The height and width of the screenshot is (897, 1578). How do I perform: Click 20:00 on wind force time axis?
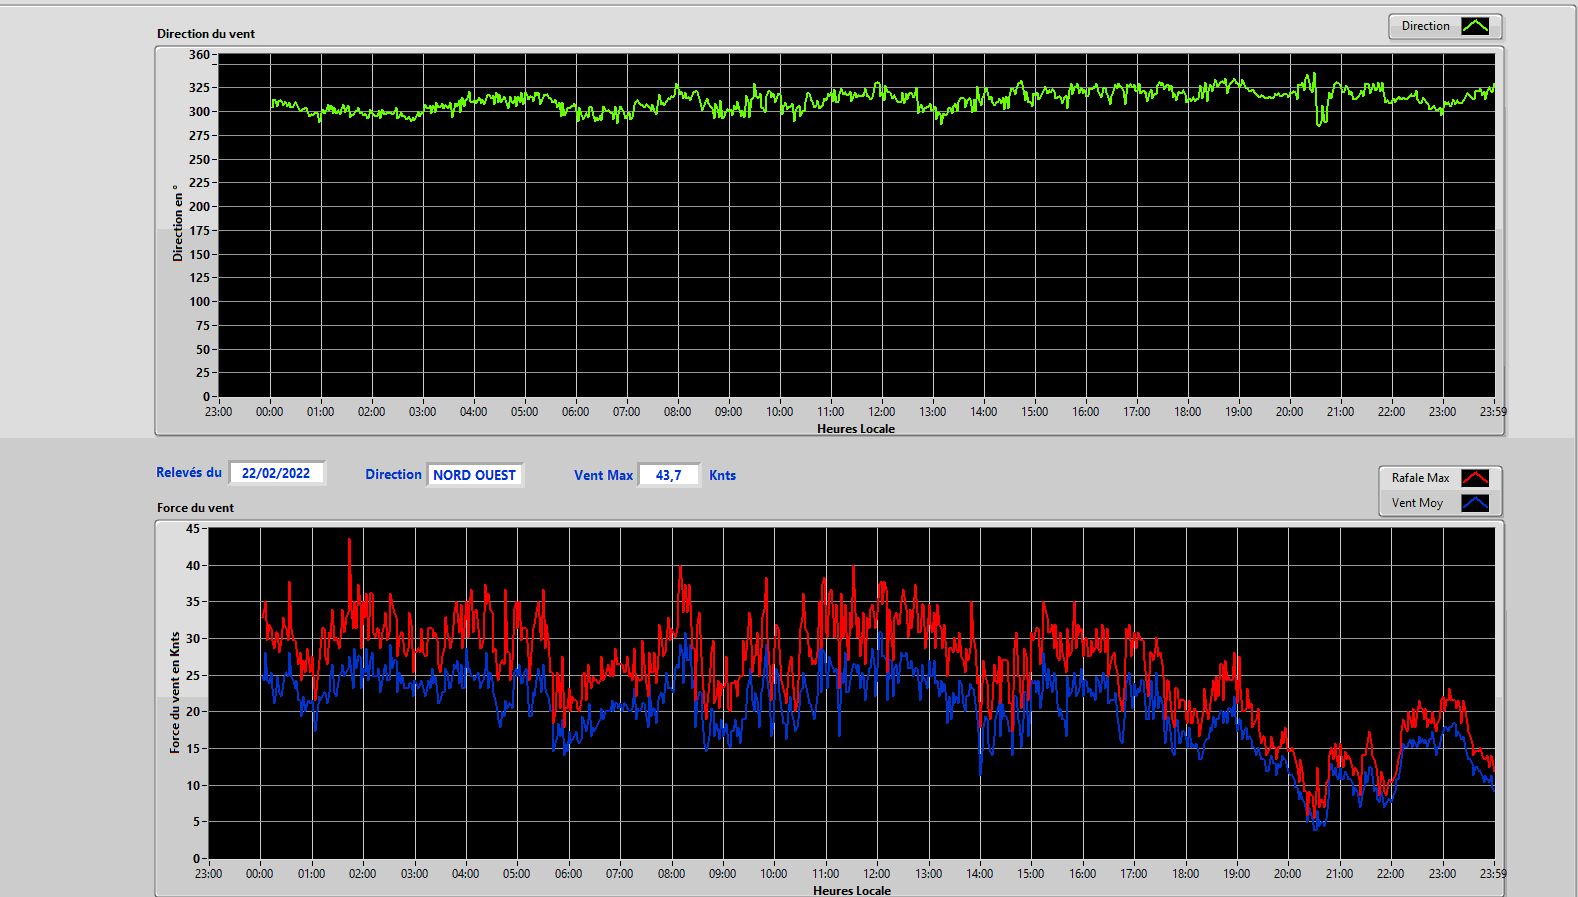pos(1287,874)
